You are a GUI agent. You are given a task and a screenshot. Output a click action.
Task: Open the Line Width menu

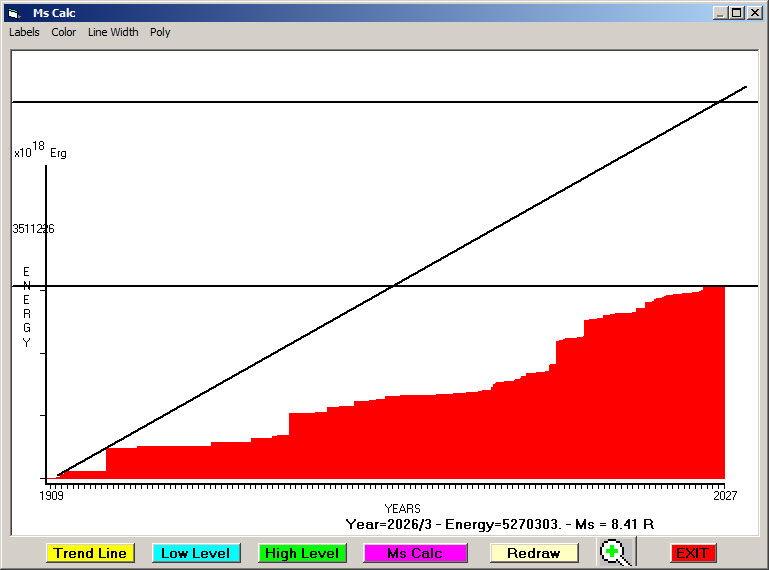tap(113, 32)
